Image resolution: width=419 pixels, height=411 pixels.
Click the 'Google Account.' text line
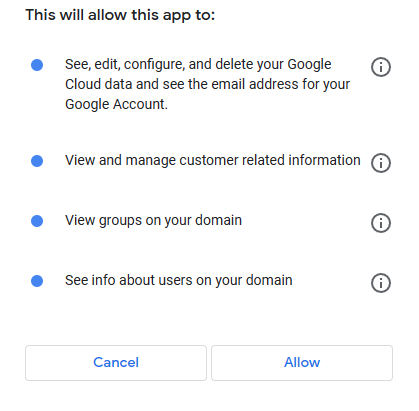pyautogui.click(x=116, y=104)
